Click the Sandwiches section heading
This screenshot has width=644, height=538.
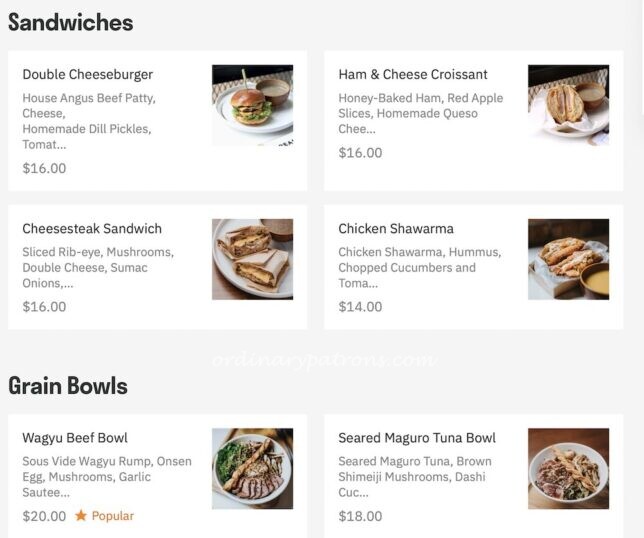[x=71, y=22]
